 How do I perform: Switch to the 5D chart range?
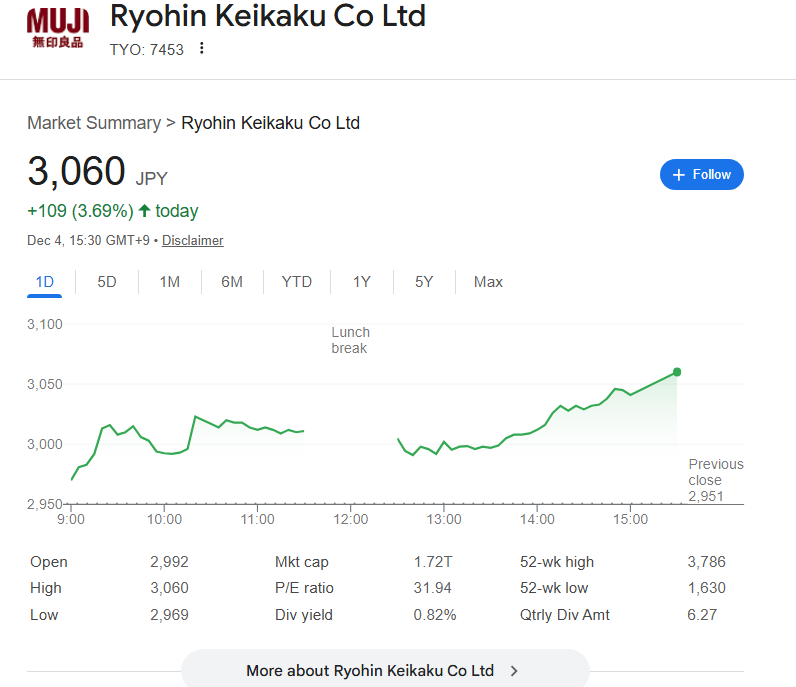tap(107, 282)
